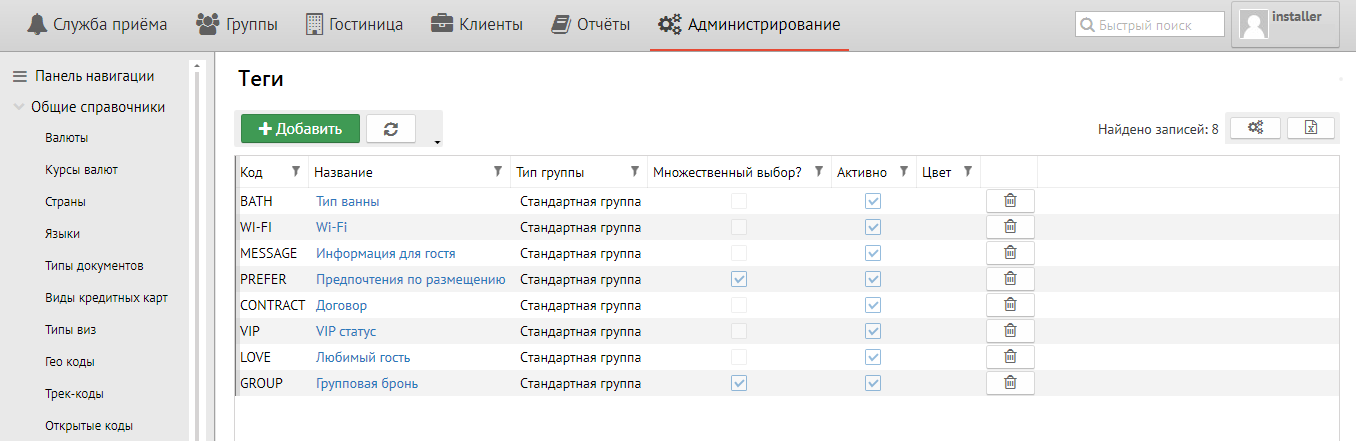The image size is (1356, 441).
Task: Collapse the Общие справочники tree section
Action: pos(19,107)
